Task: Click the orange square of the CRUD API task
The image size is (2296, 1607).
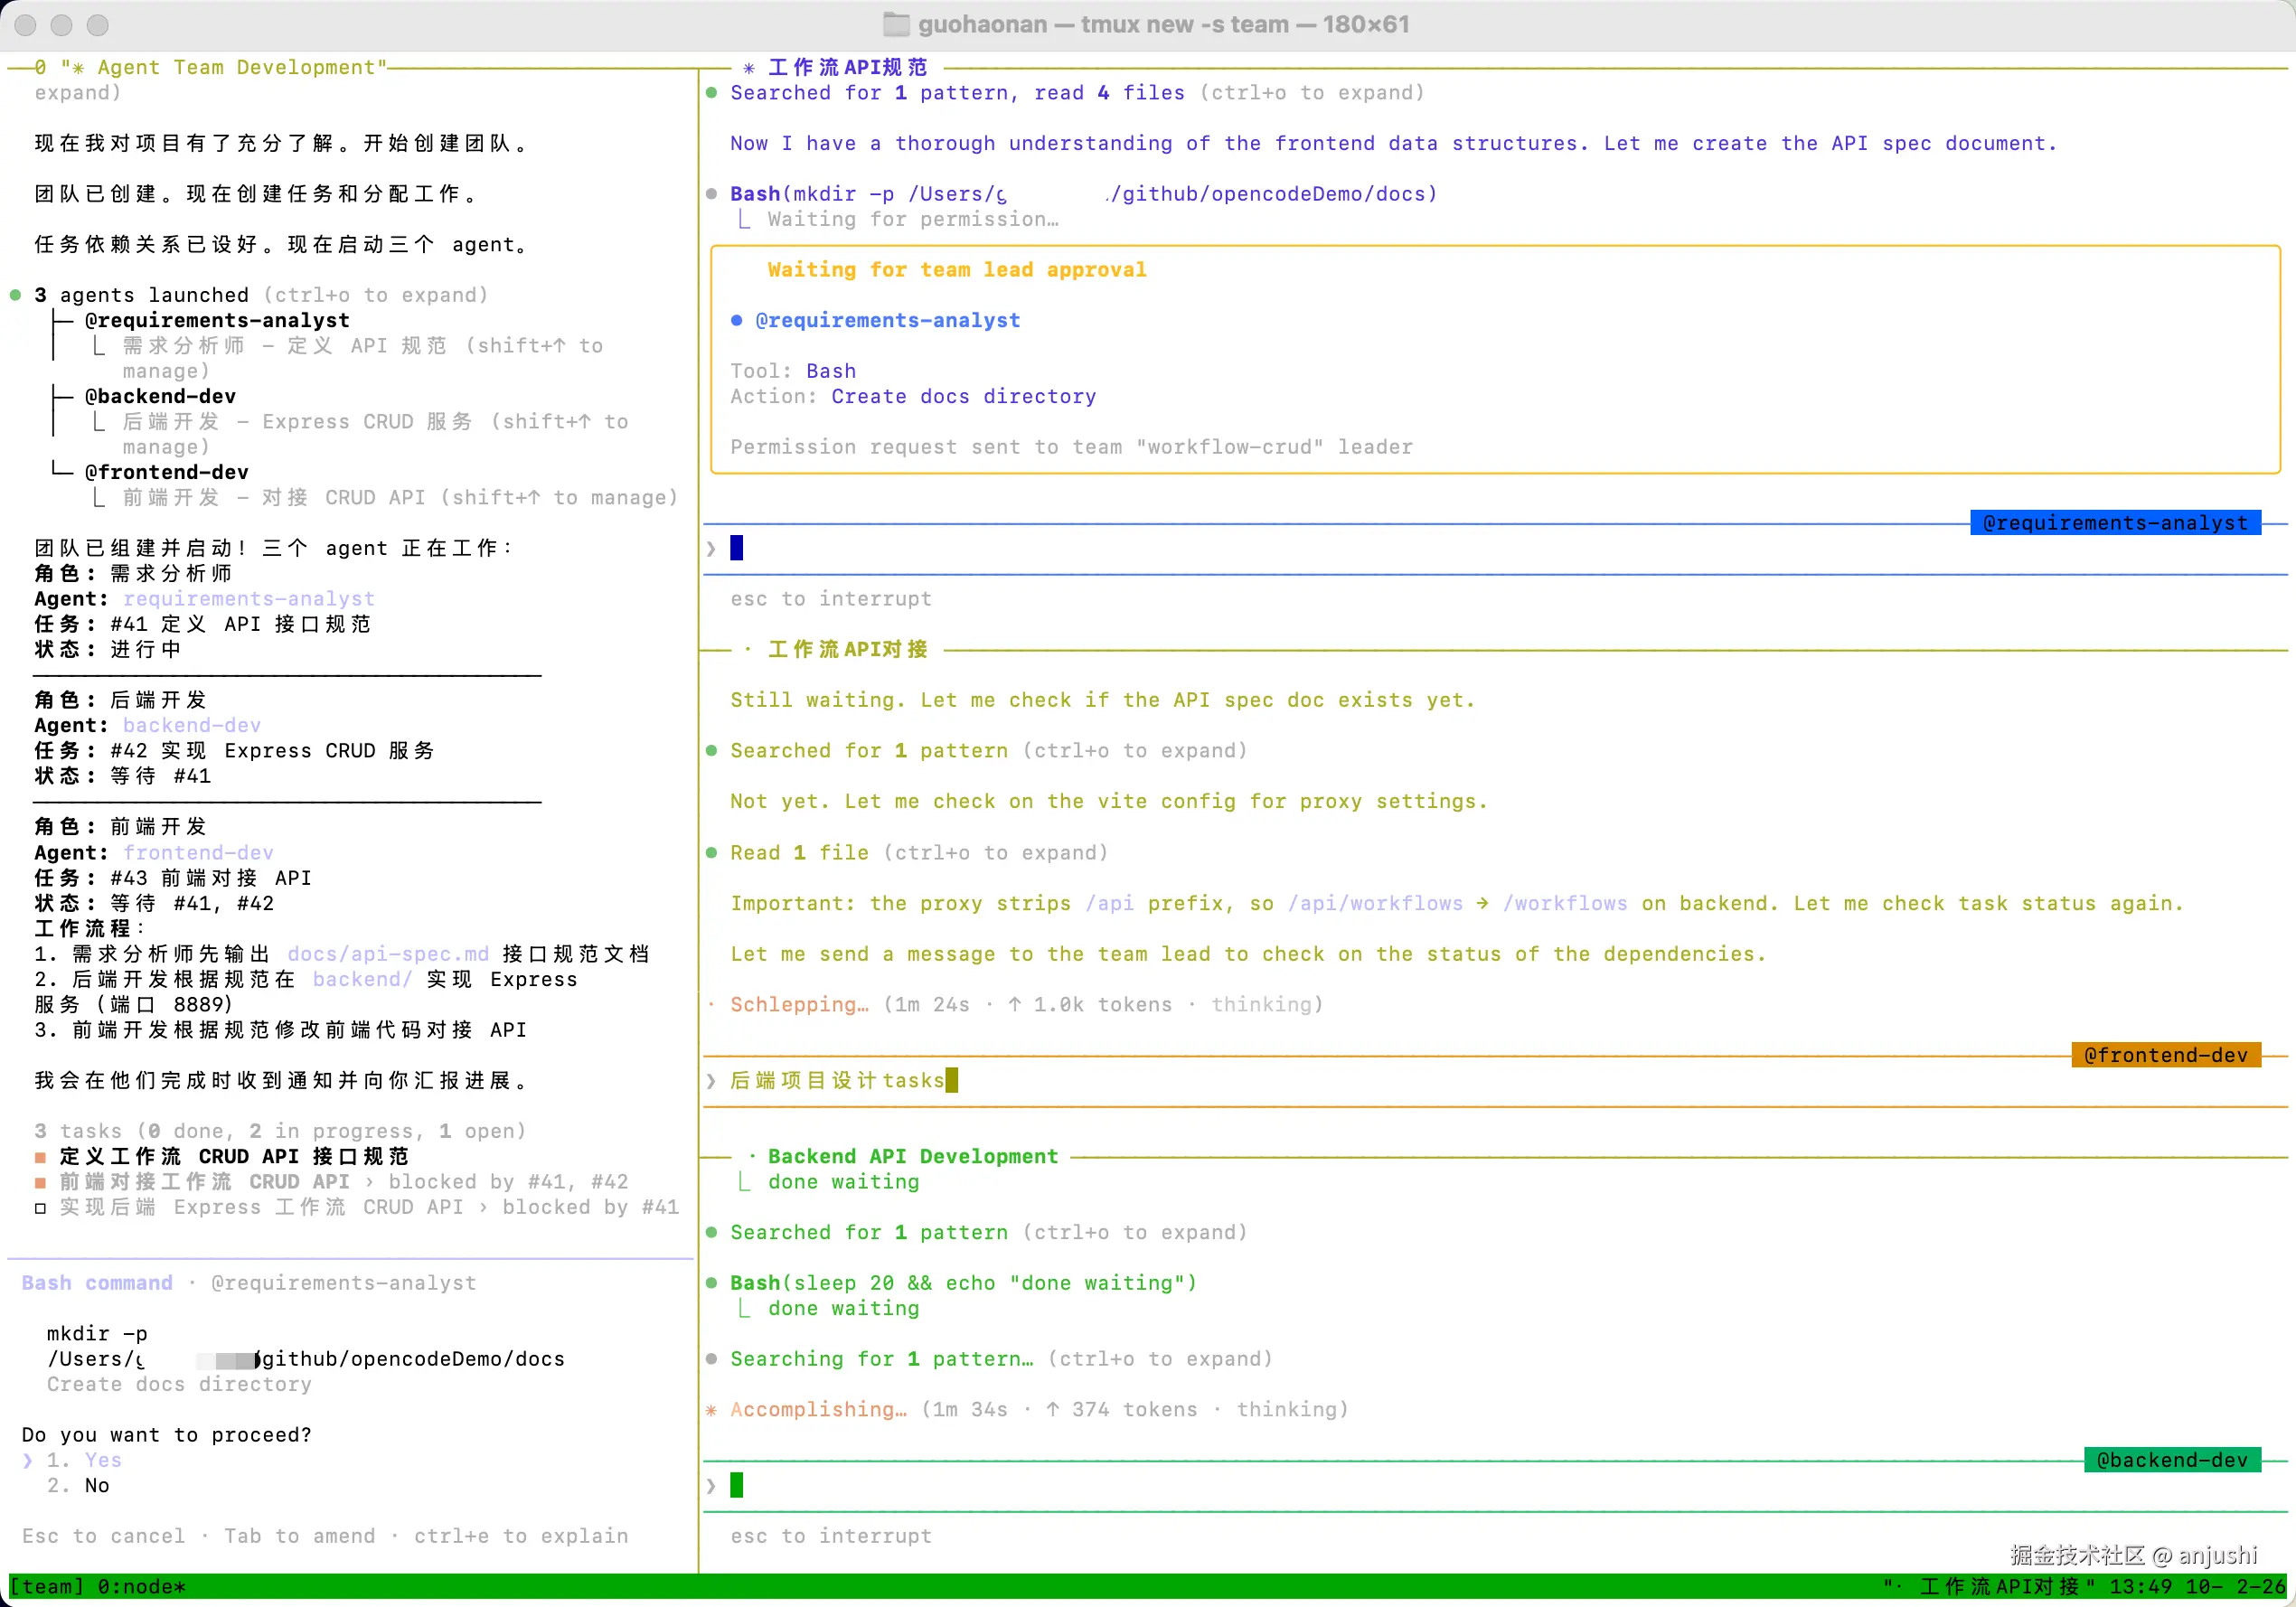Action: coord(40,1157)
